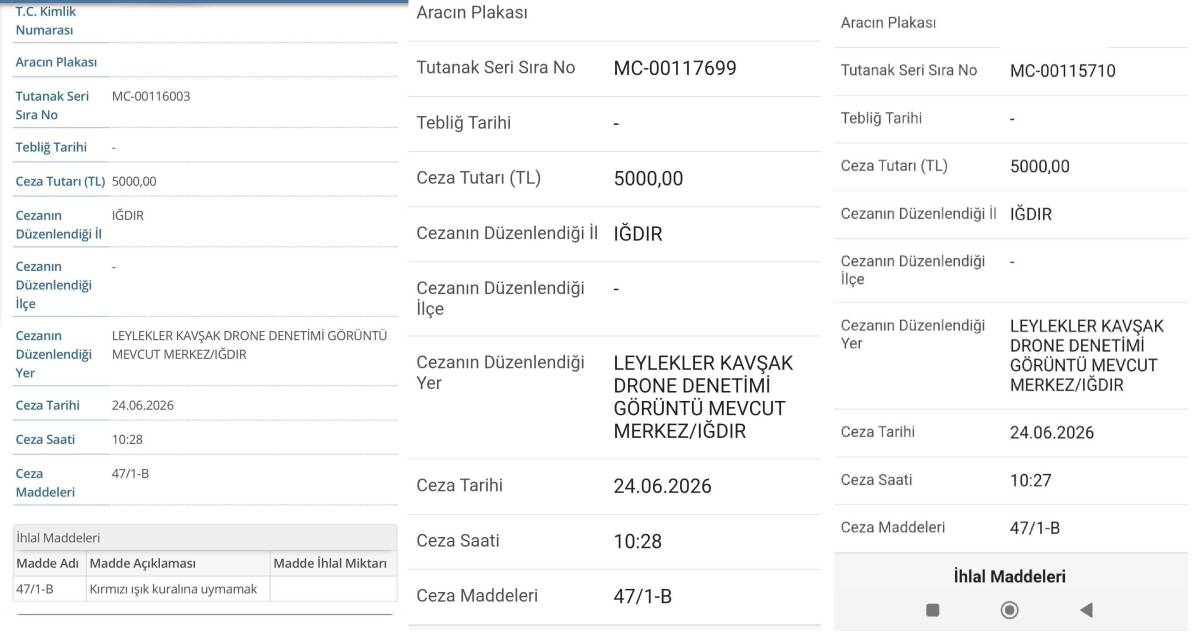Screen dimensions: 1200x632
Task: Select the 47/1-B cell in violations table
Action: [x=35, y=590]
